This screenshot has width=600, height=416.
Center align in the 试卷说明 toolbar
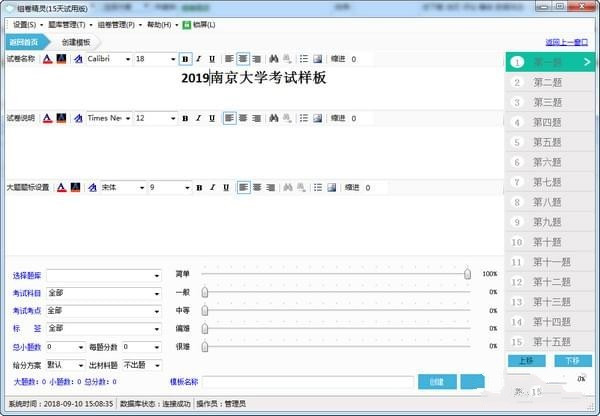[x=243, y=118]
